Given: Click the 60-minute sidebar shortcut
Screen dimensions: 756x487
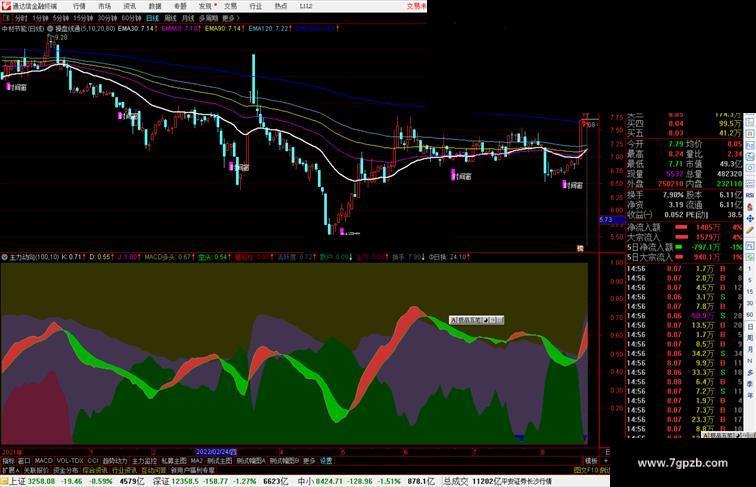Looking at the screenshot, I should point(750,315).
